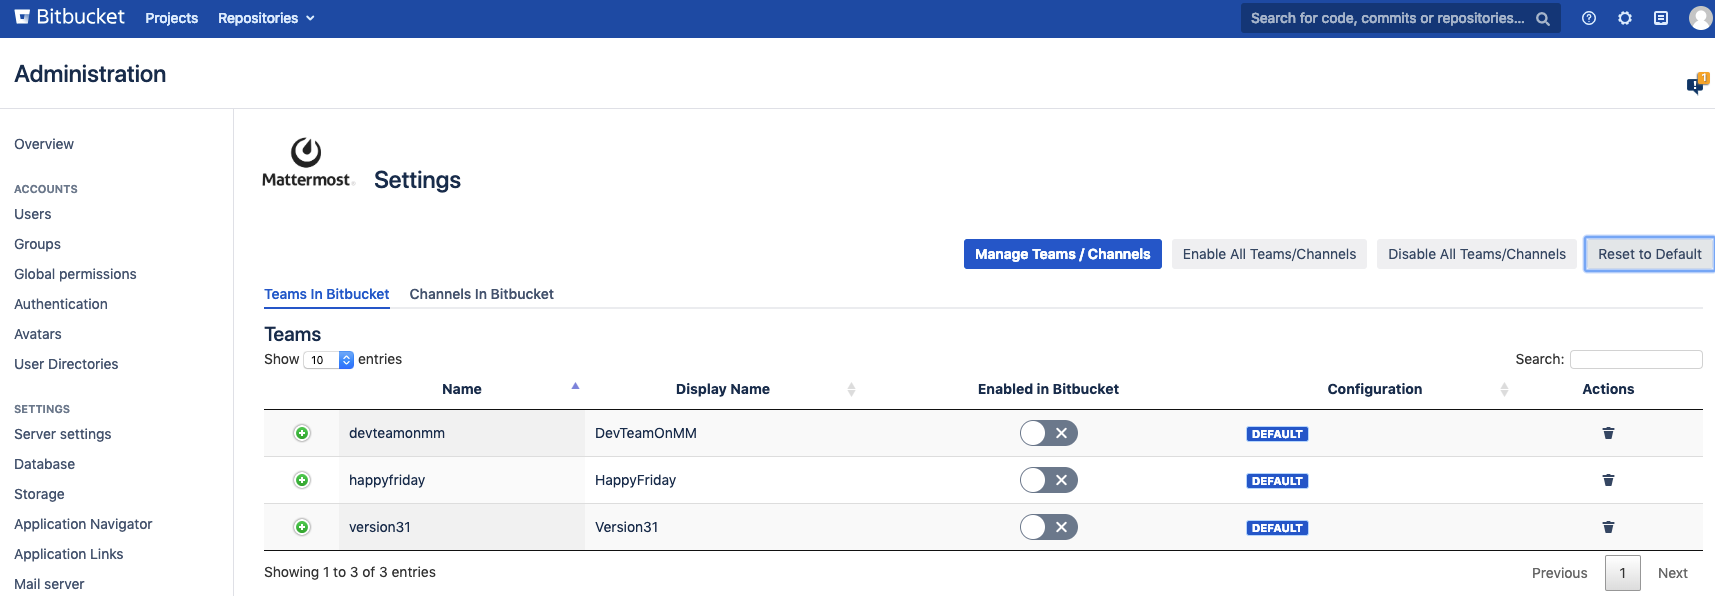Enable devteamonmm team in Bitbucket toggle
Viewport: 1715px width, 596px height.
coord(1048,433)
